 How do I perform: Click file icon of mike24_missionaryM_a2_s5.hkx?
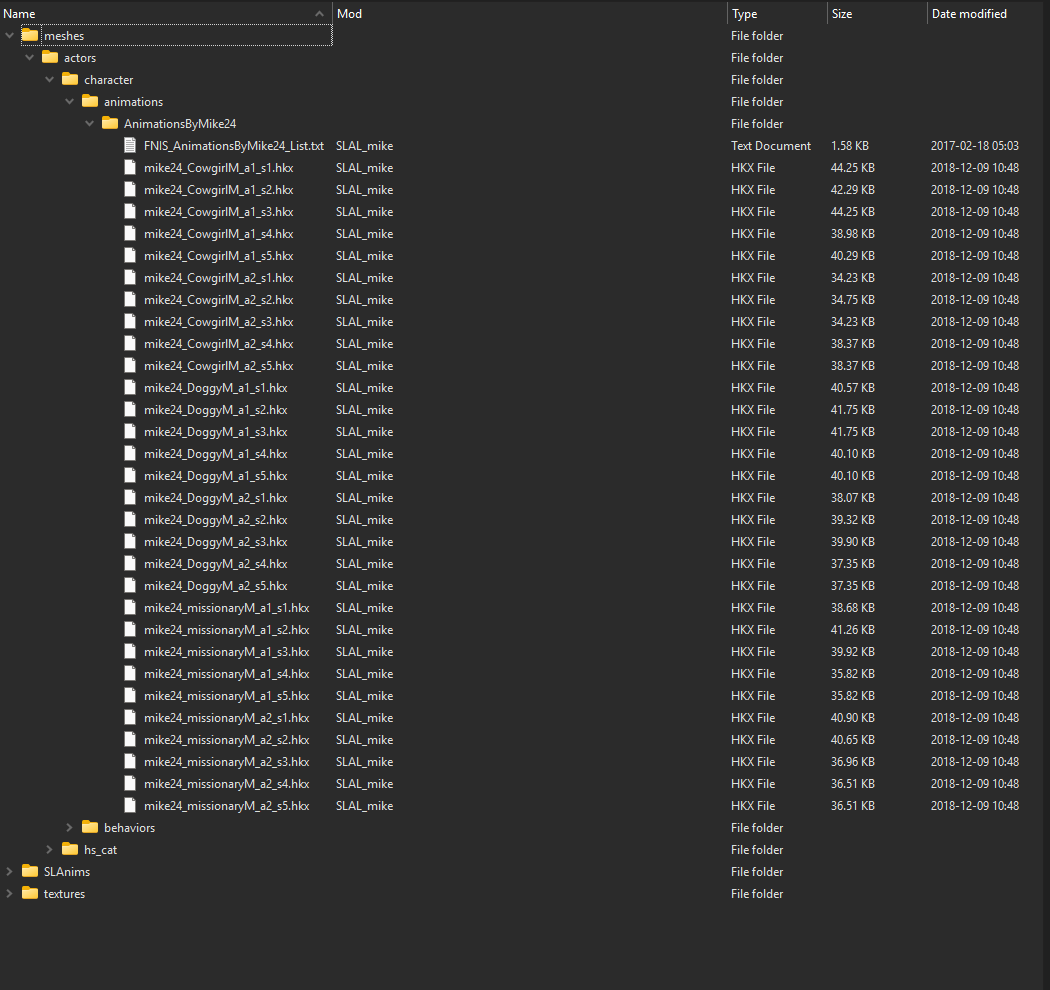click(x=130, y=806)
